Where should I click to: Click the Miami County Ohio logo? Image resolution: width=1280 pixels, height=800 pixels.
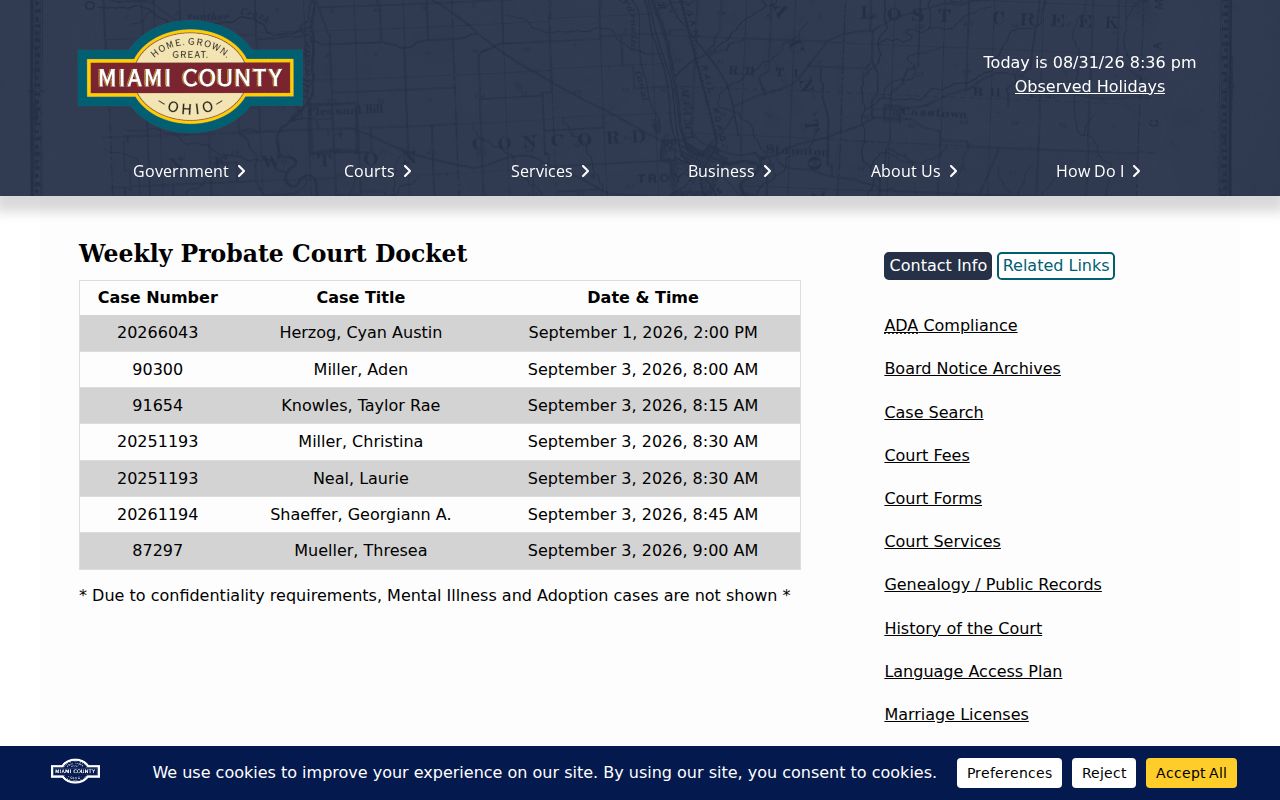[190, 77]
